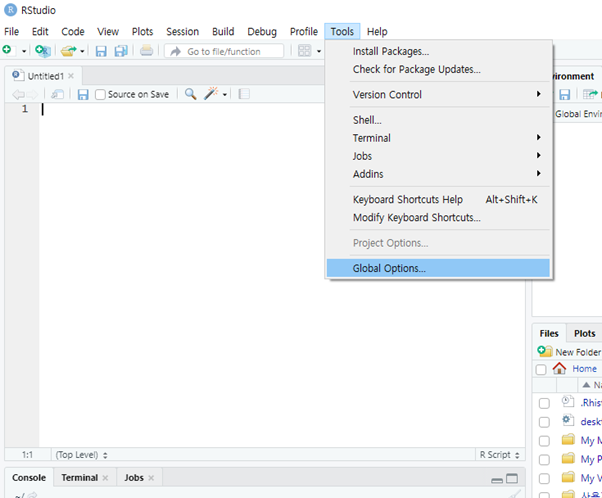Click the Open File folder icon

coord(69,51)
